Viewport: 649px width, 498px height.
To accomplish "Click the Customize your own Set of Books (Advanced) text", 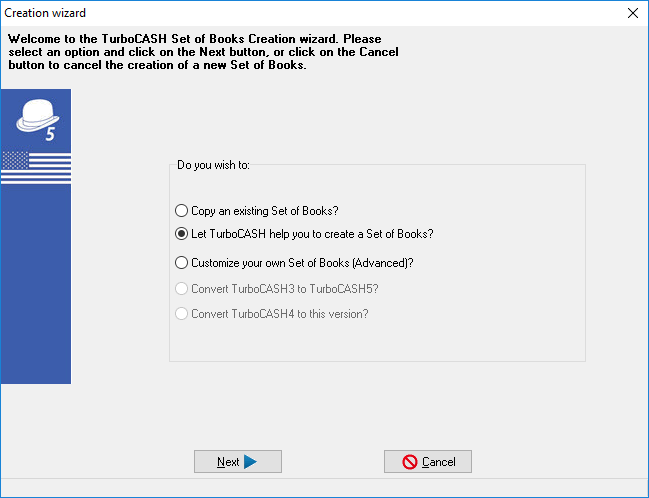I will tap(302, 263).
